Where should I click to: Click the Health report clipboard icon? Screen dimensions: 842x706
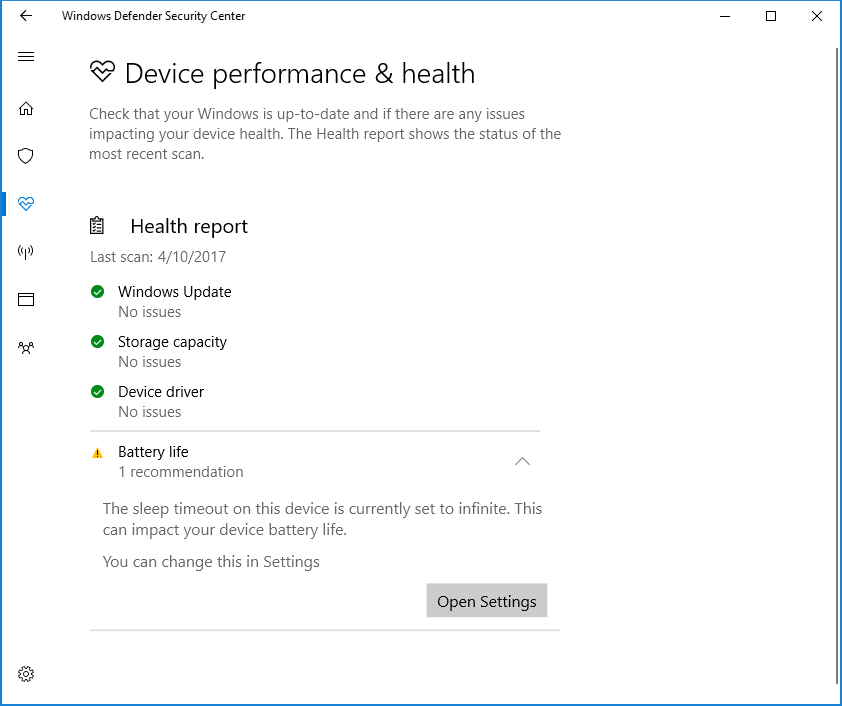pos(97,225)
